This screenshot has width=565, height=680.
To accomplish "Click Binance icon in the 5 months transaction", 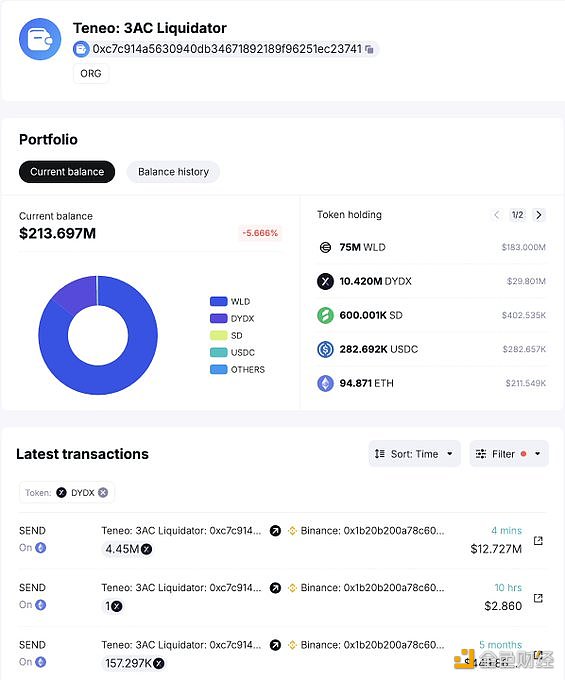I will [293, 645].
